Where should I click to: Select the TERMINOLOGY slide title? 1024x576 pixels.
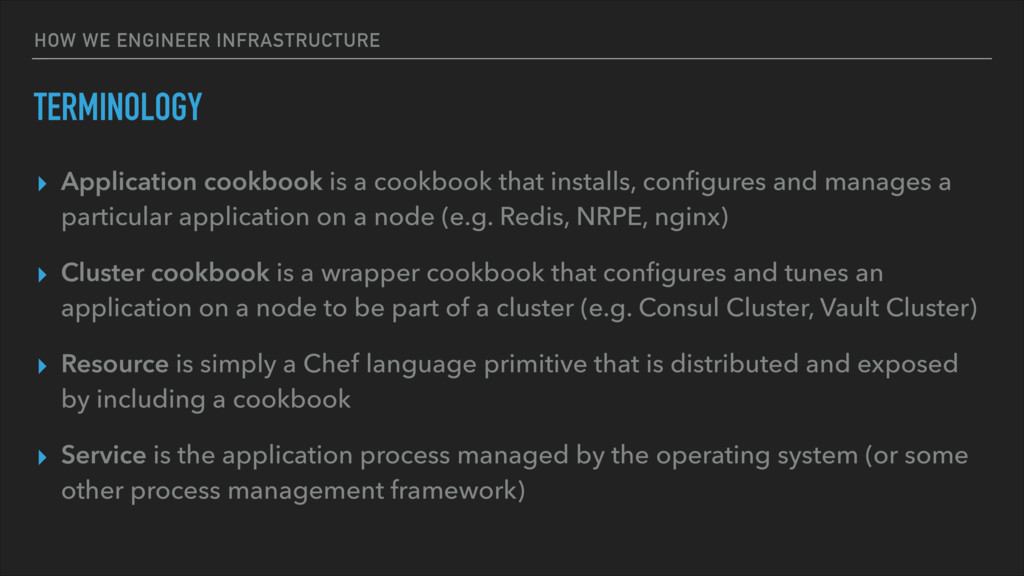coord(118,106)
